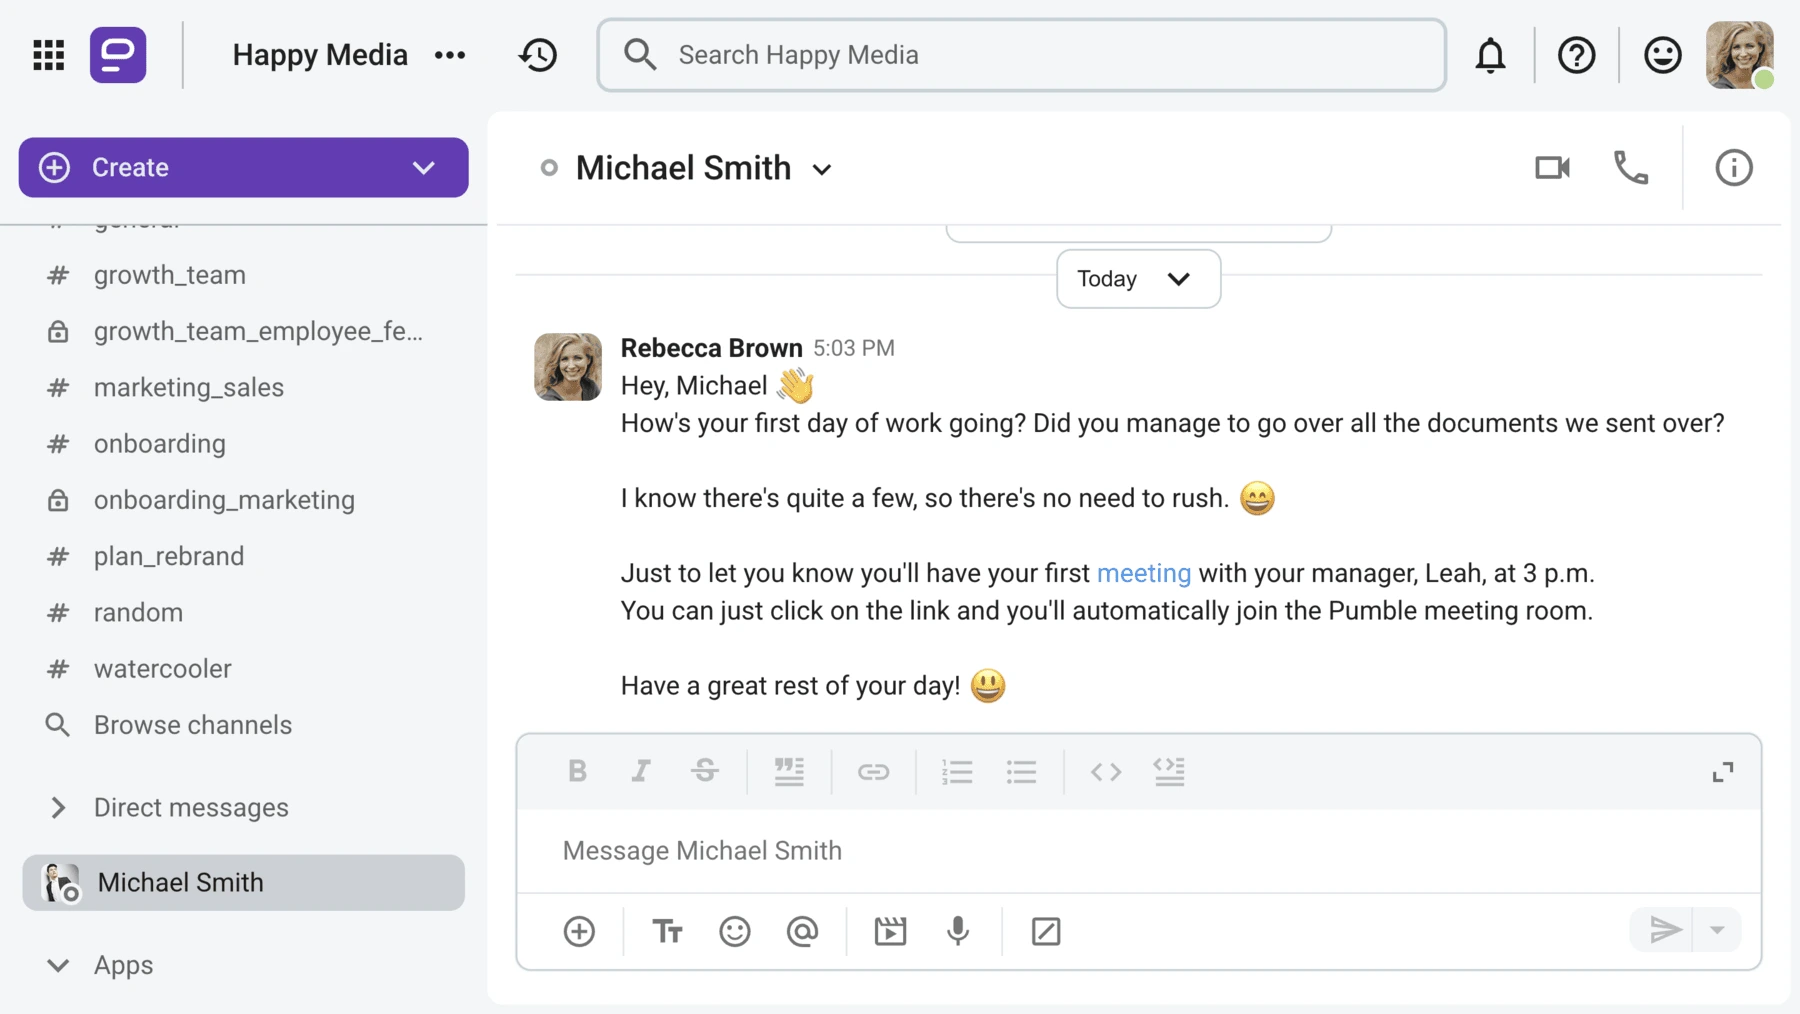1800x1014 pixels.
Task: Open the Today date dropdown
Action: (1138, 278)
